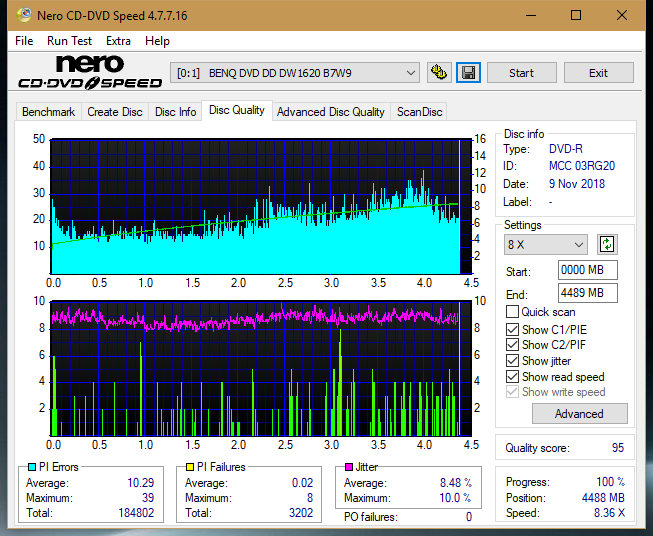The width and height of the screenshot is (653, 536).
Task: Maximize the Nero CD-DVD Speed window
Action: click(576, 15)
